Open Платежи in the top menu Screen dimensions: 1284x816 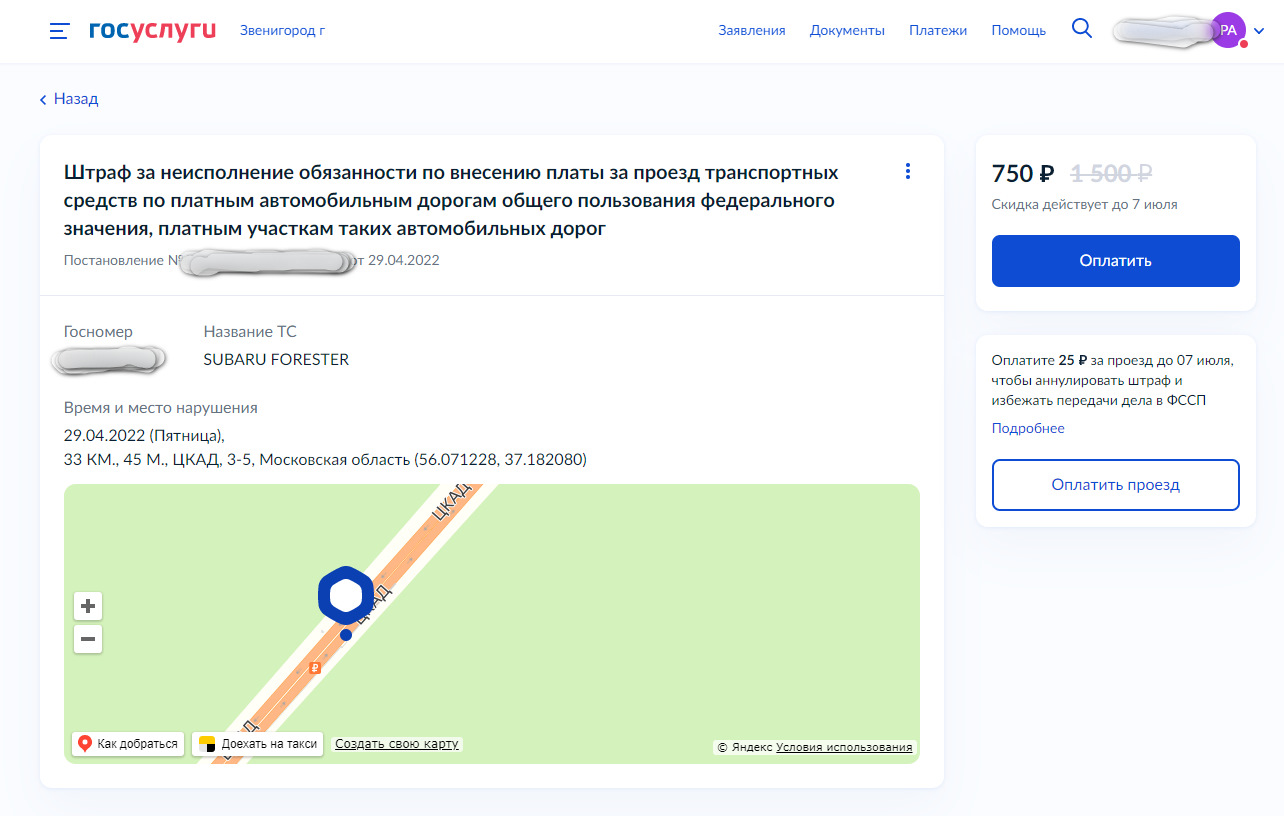[x=938, y=30]
